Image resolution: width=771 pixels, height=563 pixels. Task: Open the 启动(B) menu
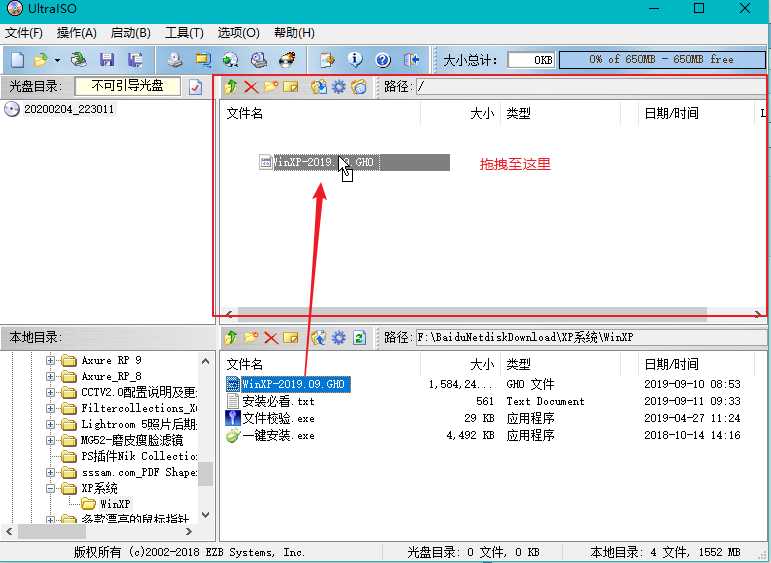pos(131,33)
